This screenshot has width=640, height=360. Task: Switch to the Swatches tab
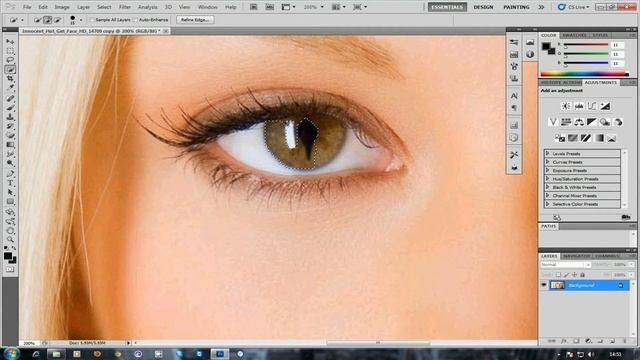(574, 36)
